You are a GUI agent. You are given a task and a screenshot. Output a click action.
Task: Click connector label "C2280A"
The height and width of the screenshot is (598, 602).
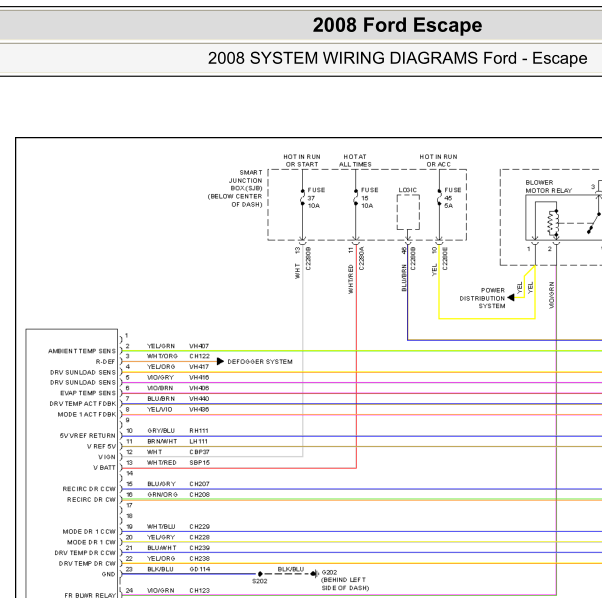pyautogui.click(x=362, y=258)
